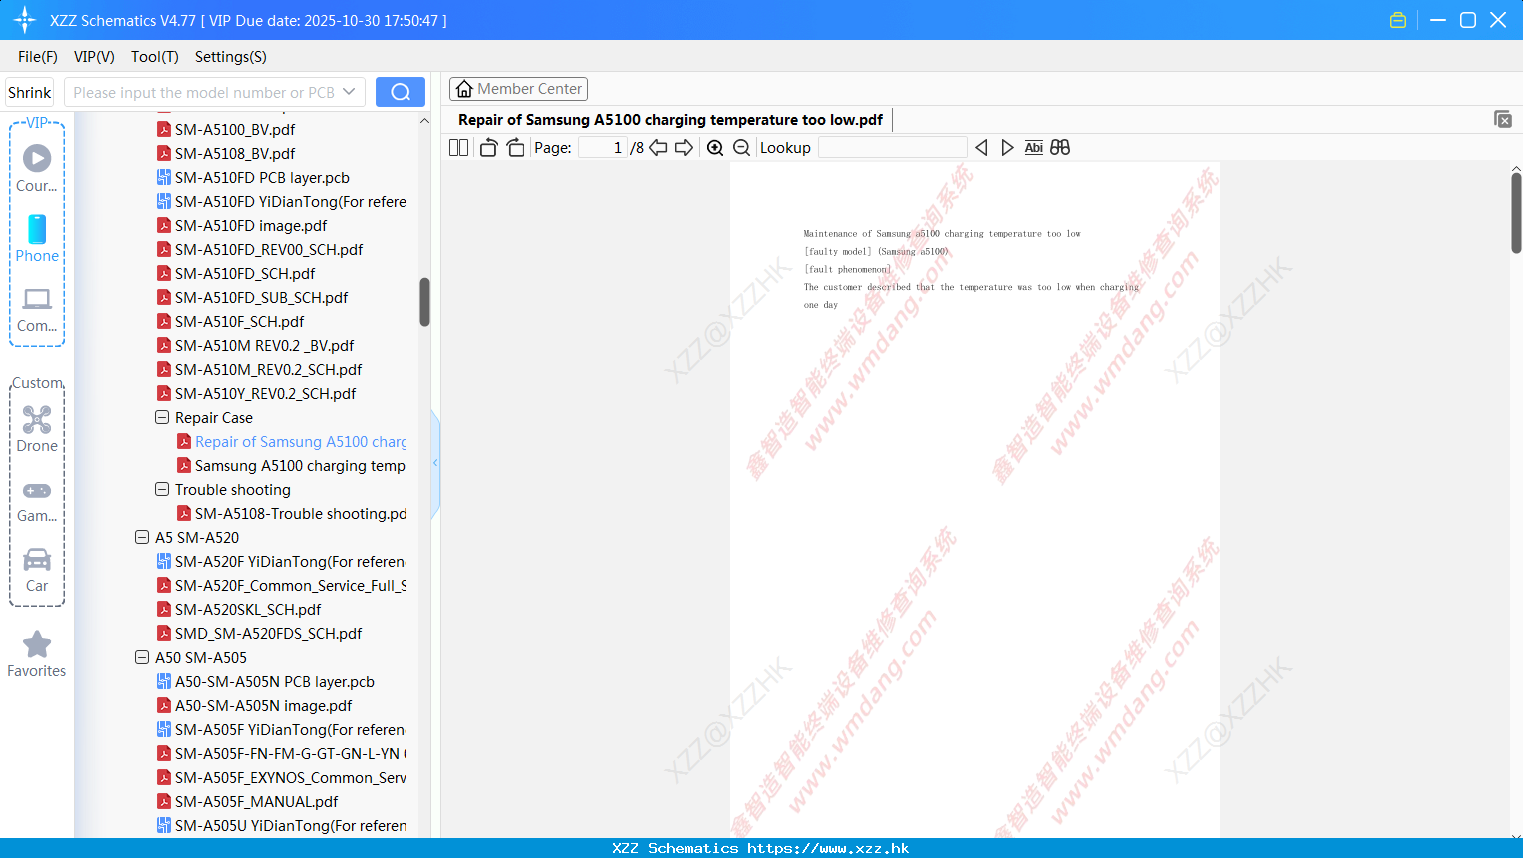This screenshot has width=1523, height=858.
Task: Open SM-A5100_BV.pdf
Action: point(226,129)
